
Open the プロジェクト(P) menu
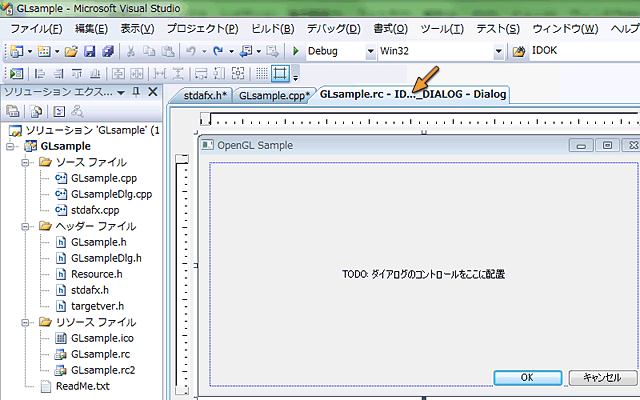(202, 29)
